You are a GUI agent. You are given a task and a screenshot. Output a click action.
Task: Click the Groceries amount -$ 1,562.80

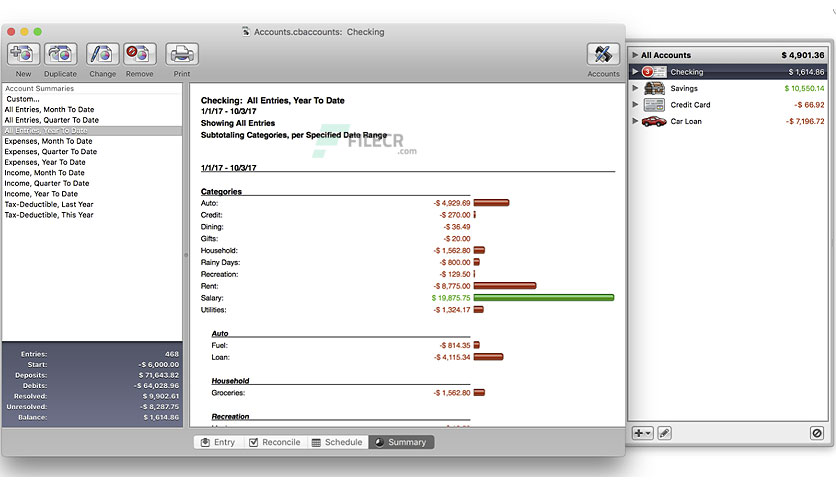coord(452,393)
